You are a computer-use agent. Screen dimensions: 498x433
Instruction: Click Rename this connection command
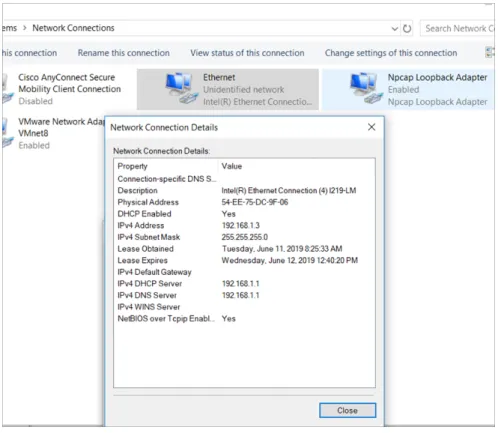124,53
